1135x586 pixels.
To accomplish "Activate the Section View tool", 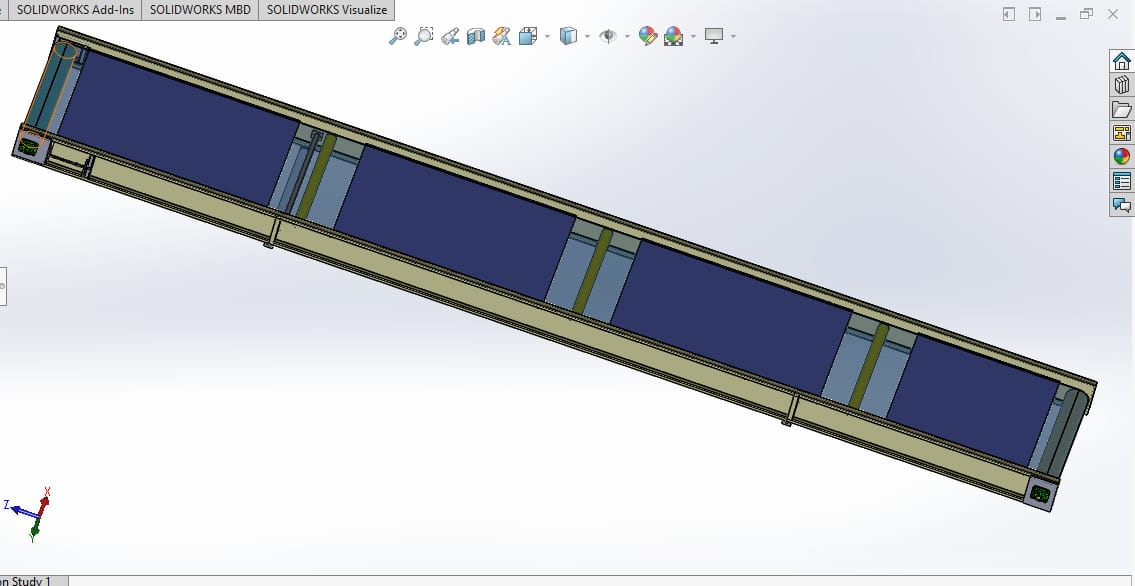I will coord(476,35).
